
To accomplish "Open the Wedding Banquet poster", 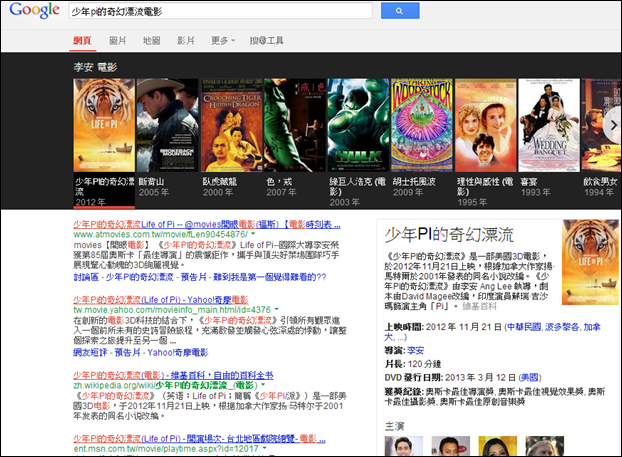I will pyautogui.click(x=549, y=125).
